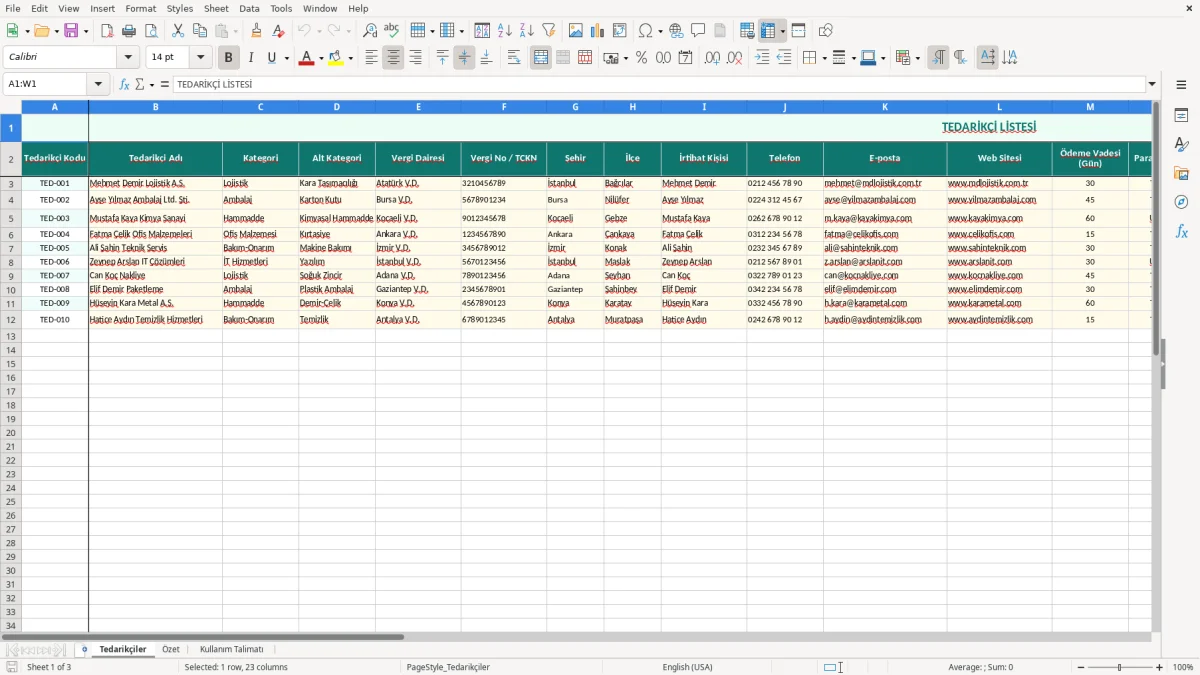Open the Styles menu
This screenshot has width=1200, height=675.
point(180,8)
